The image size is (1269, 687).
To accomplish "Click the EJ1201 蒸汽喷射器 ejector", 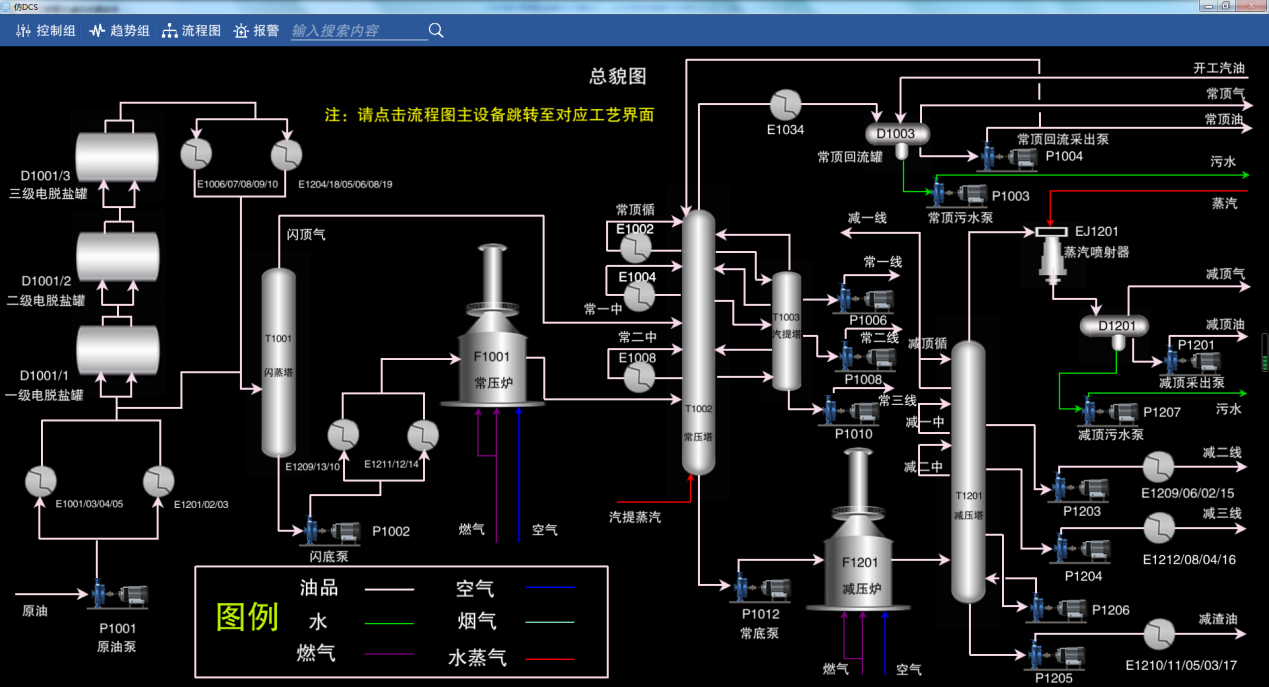I will [1053, 253].
